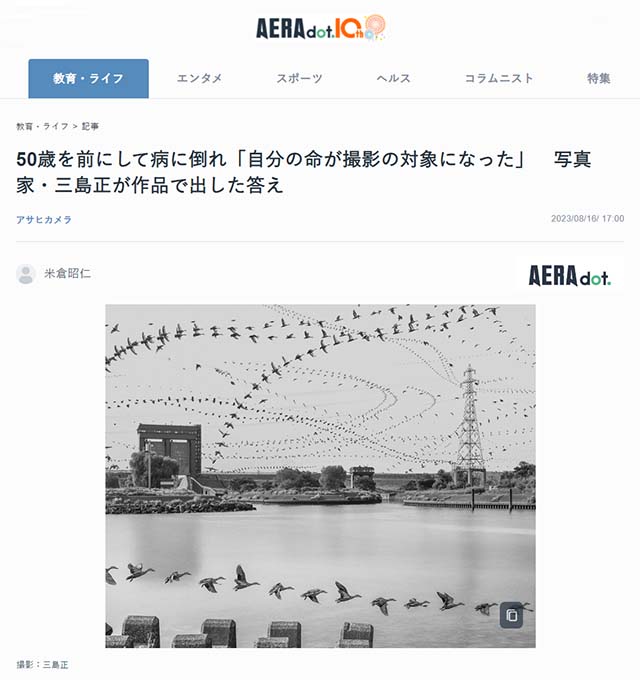Open the 特集 tab

click(x=598, y=78)
